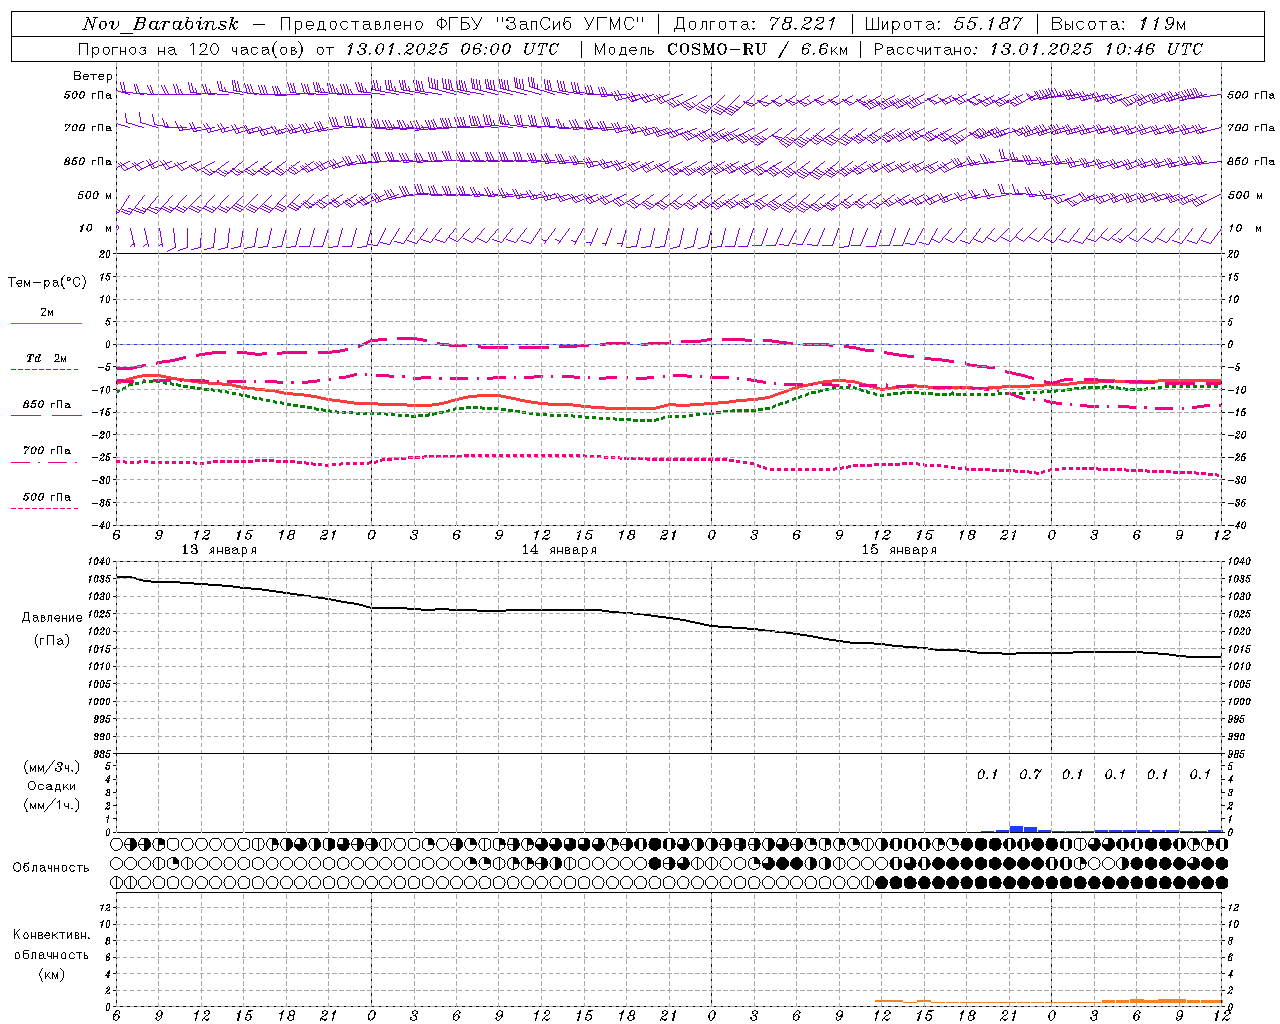Click the dash-dot line sample under '700 гПа' legend
Viewport: 1280px width, 1024px height.
pos(45,462)
